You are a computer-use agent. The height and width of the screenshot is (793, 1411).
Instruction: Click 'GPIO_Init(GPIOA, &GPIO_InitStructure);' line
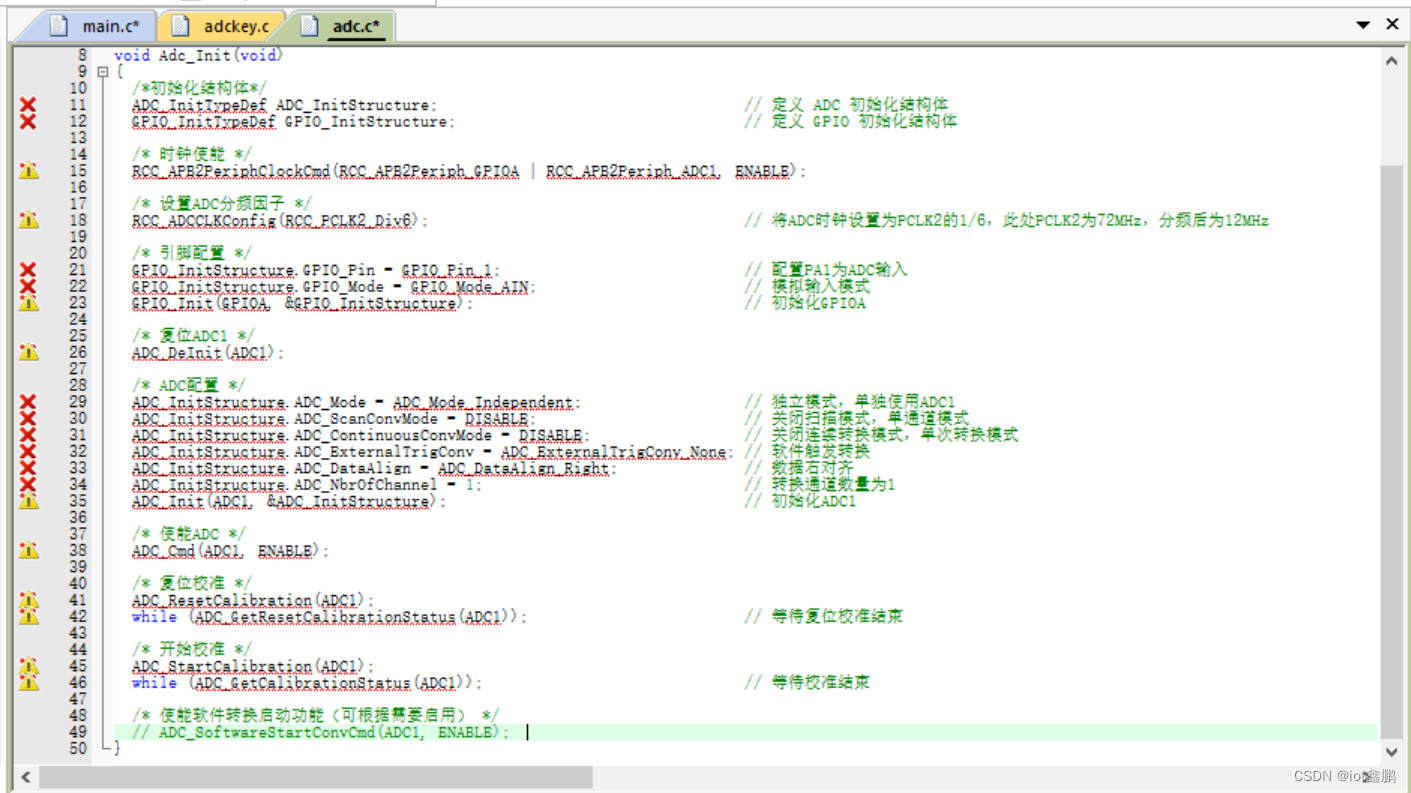tap(302, 303)
